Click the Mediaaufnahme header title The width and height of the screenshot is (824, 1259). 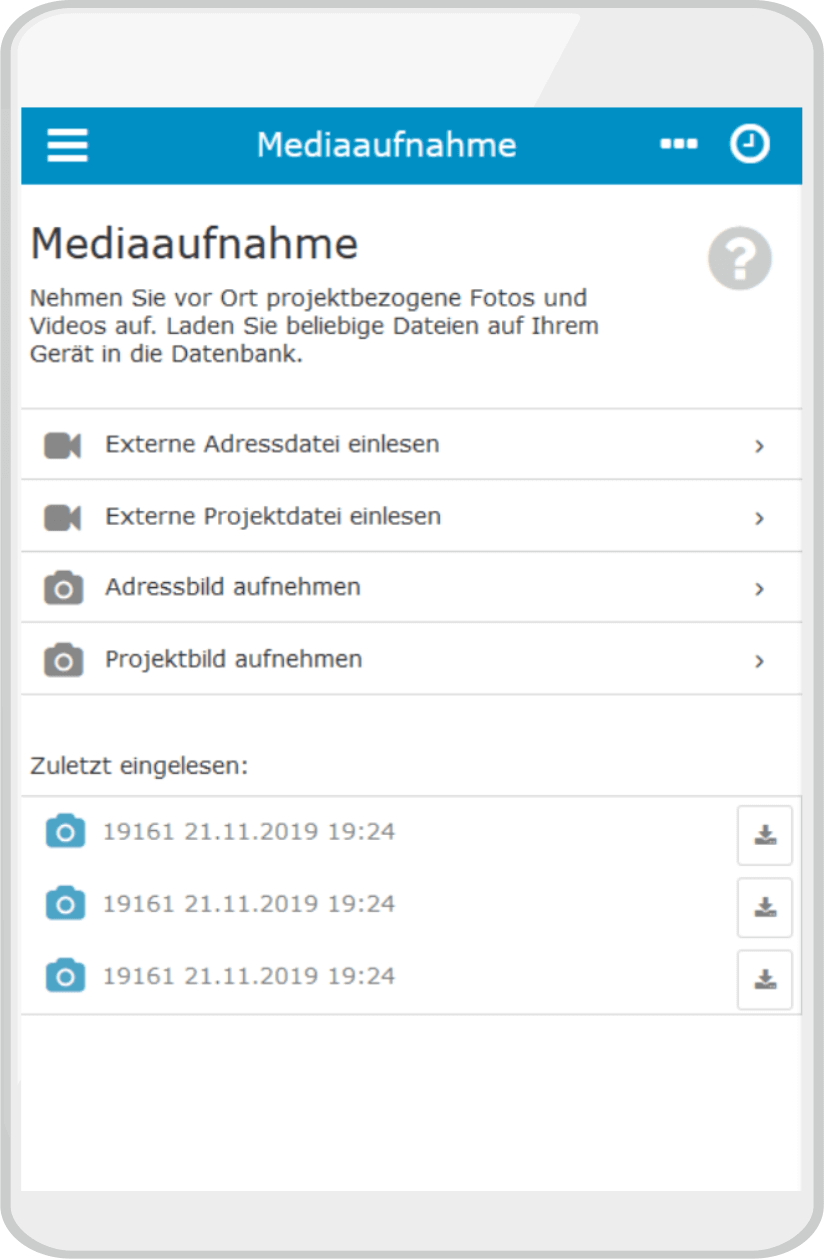point(386,145)
